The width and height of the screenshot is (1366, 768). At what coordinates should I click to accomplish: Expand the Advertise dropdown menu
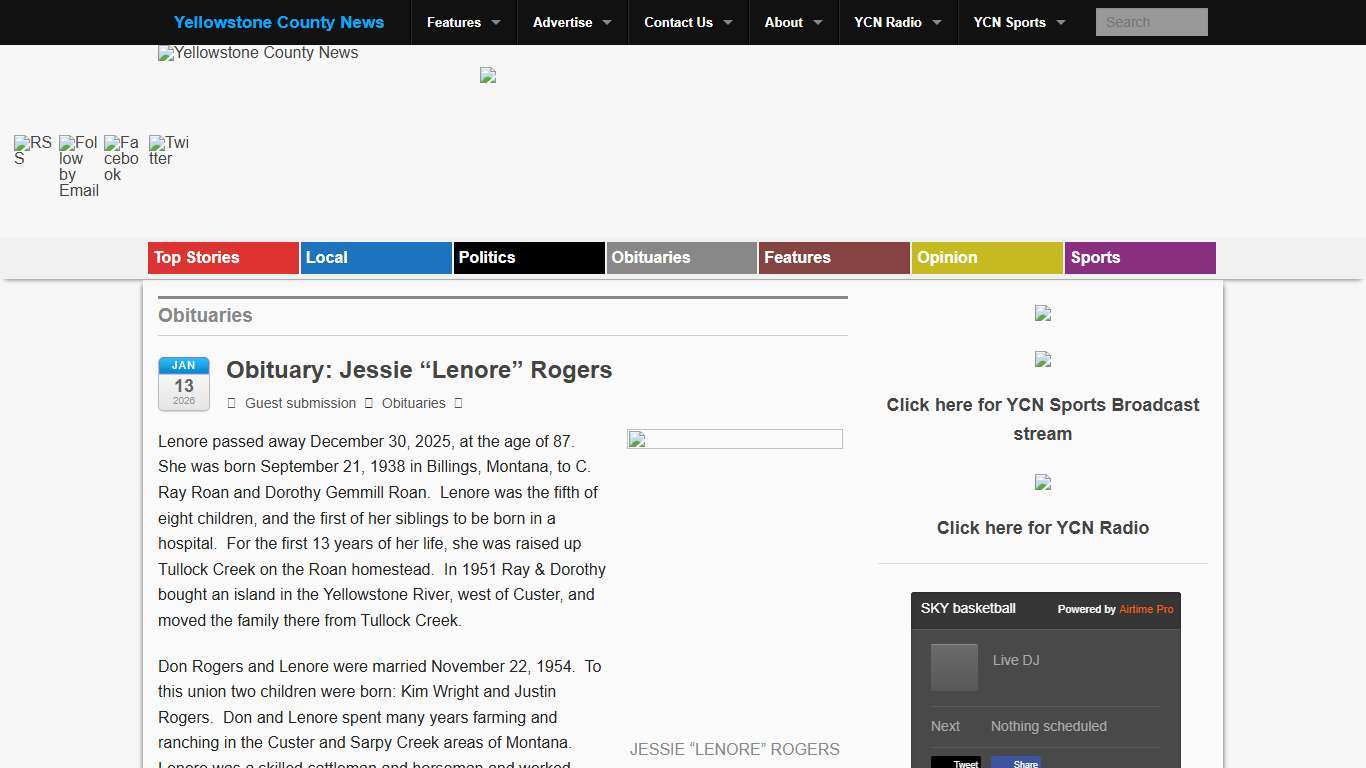[x=572, y=22]
